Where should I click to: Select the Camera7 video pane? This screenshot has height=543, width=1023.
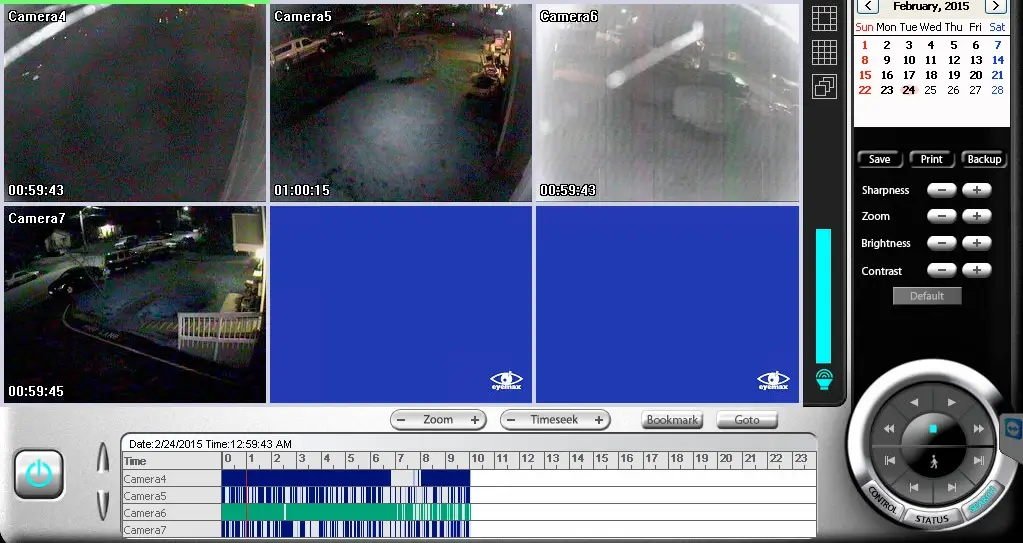pyautogui.click(x=135, y=304)
